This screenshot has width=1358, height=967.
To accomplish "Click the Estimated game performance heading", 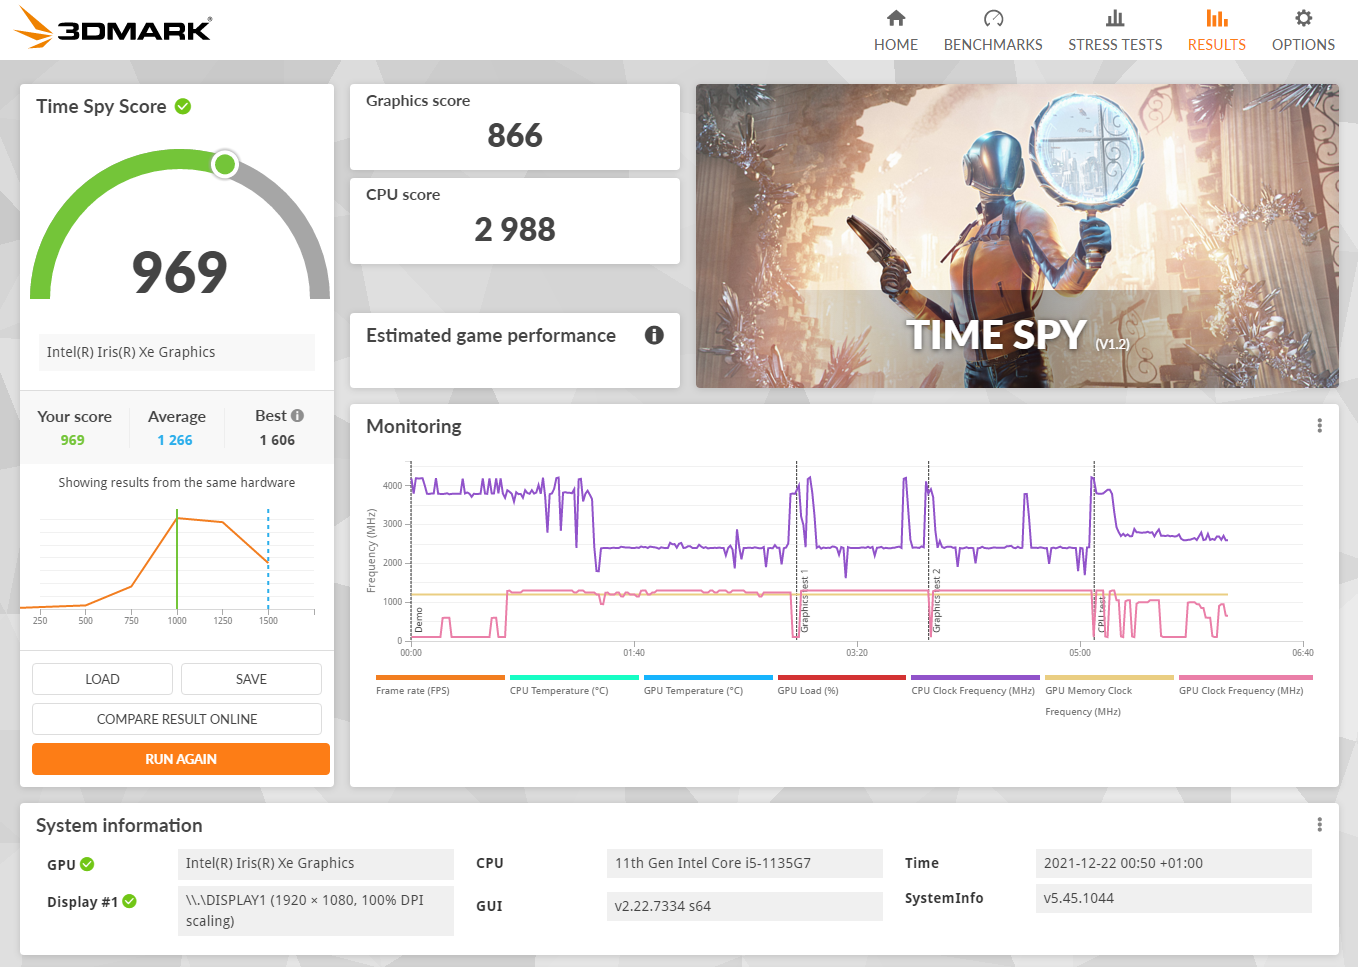I will click(491, 336).
